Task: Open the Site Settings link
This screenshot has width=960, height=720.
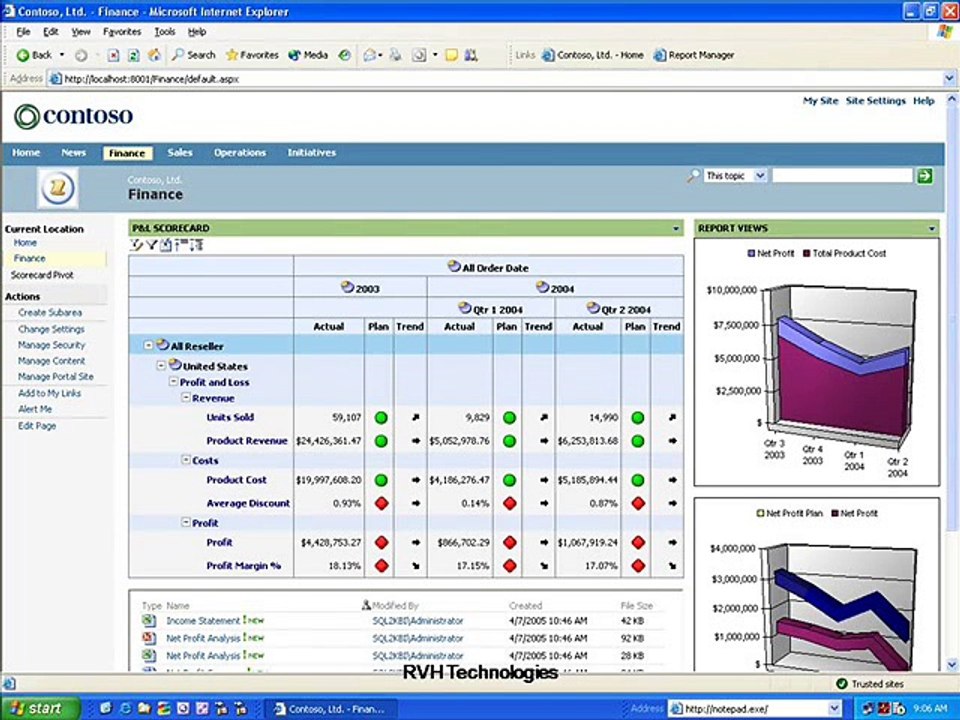Action: pyautogui.click(x=876, y=101)
